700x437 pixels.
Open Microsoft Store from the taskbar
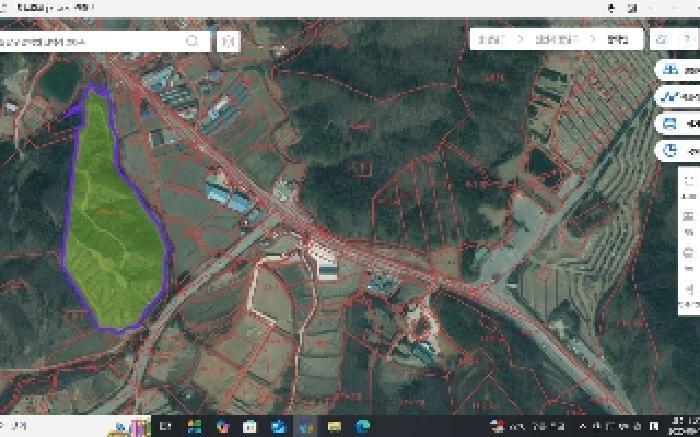pyautogui.click(x=250, y=426)
